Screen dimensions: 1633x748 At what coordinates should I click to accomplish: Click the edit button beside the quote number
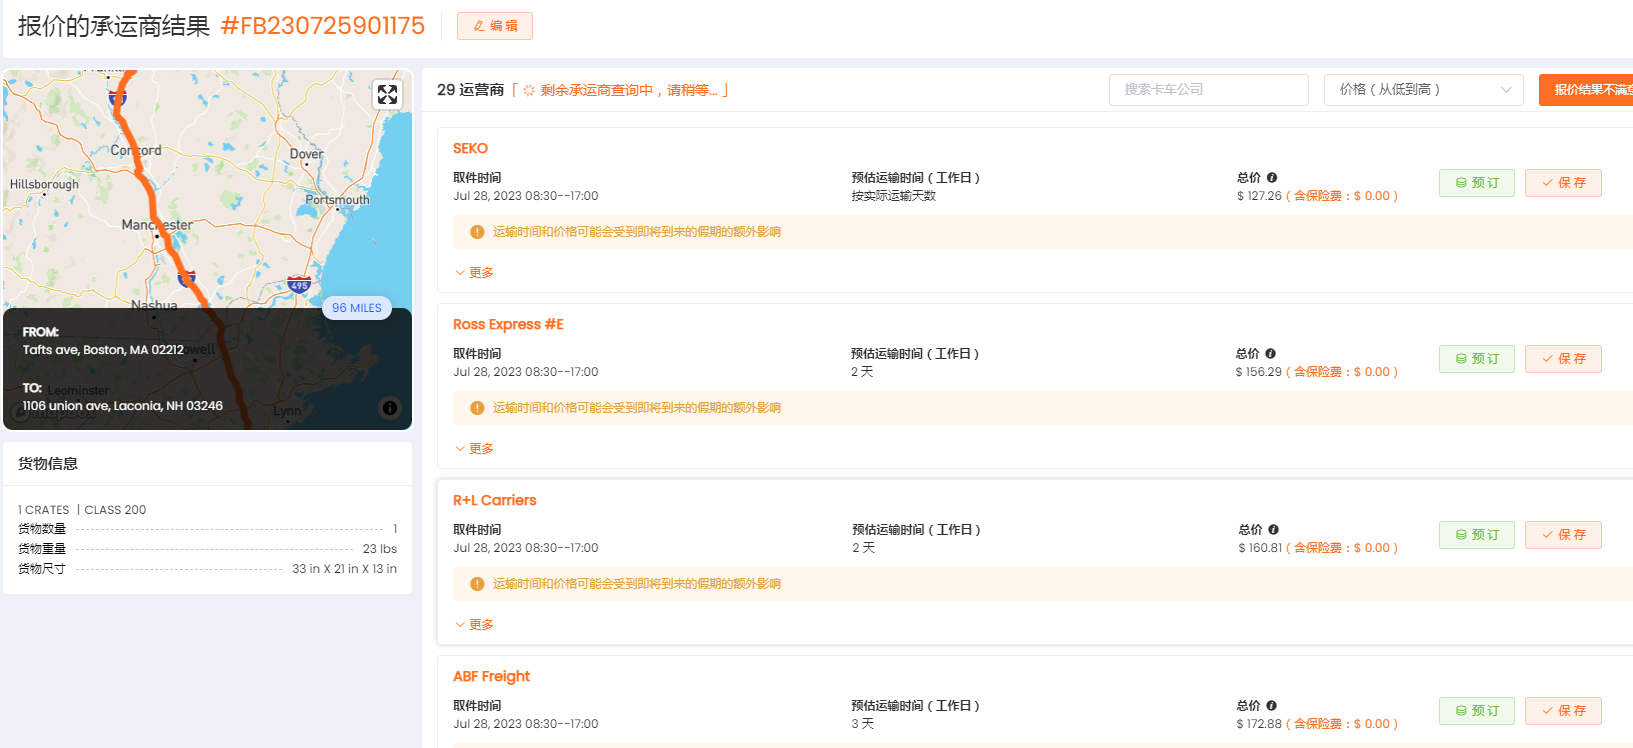pos(495,26)
